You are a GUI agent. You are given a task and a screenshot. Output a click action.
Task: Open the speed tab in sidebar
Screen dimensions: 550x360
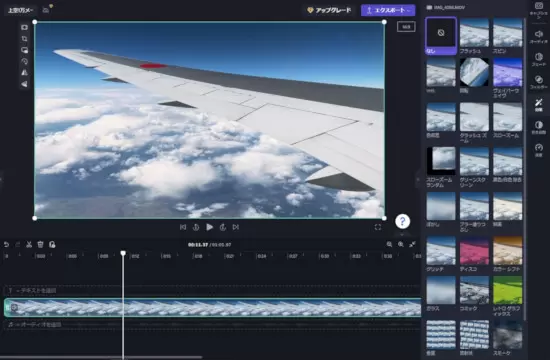[538, 150]
